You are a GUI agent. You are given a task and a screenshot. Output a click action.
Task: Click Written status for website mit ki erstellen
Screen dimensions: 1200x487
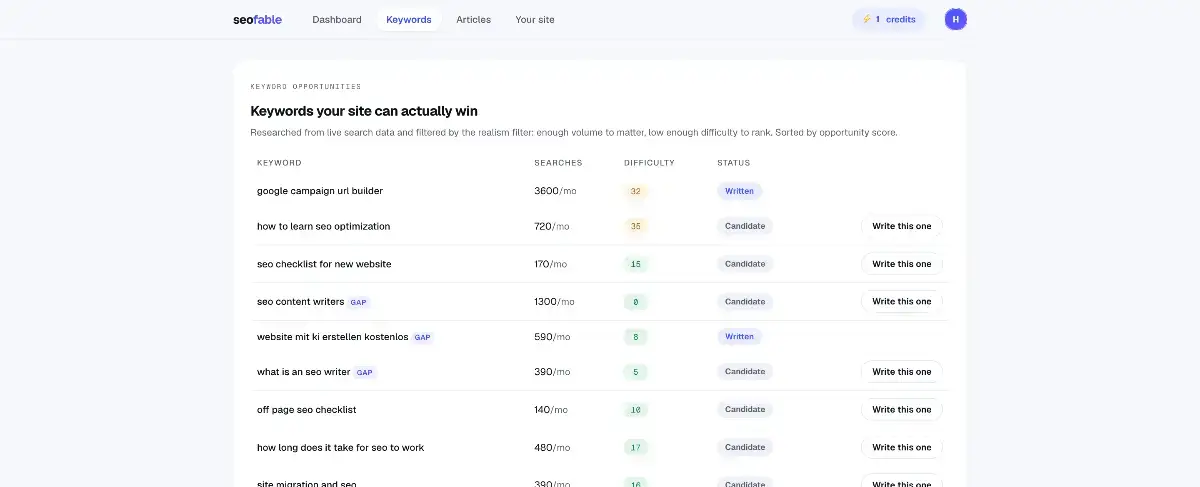pos(739,337)
